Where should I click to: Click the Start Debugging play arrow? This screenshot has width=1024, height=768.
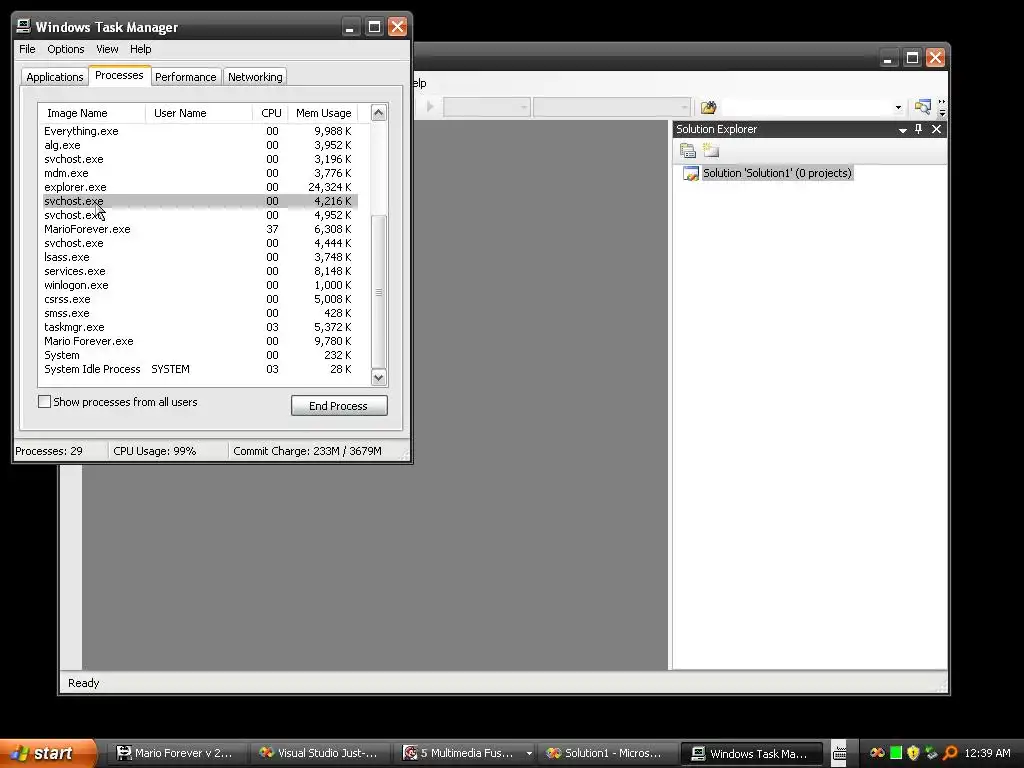[x=430, y=106]
